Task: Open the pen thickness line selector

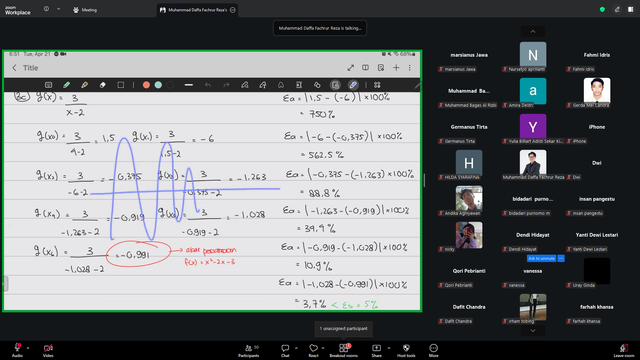Action: pos(189,85)
